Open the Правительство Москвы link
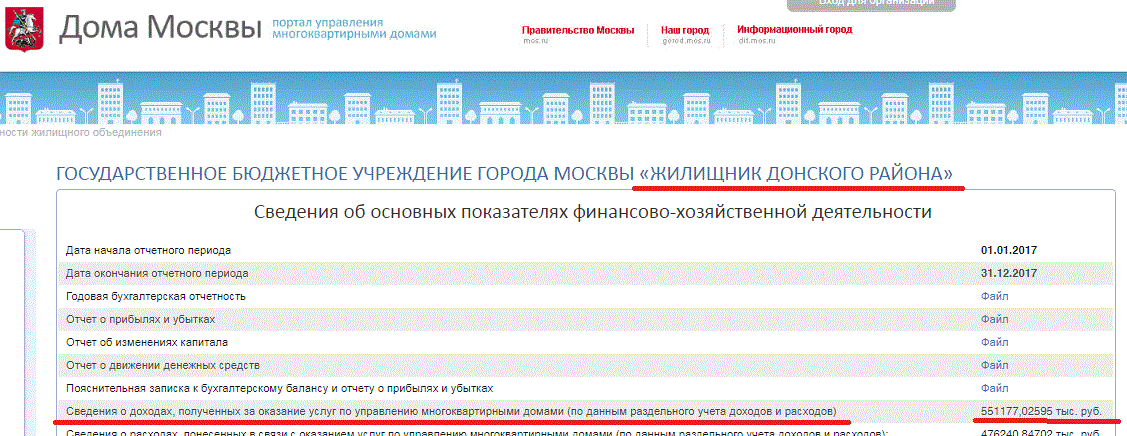This screenshot has height=436, width=1127. pos(578,30)
